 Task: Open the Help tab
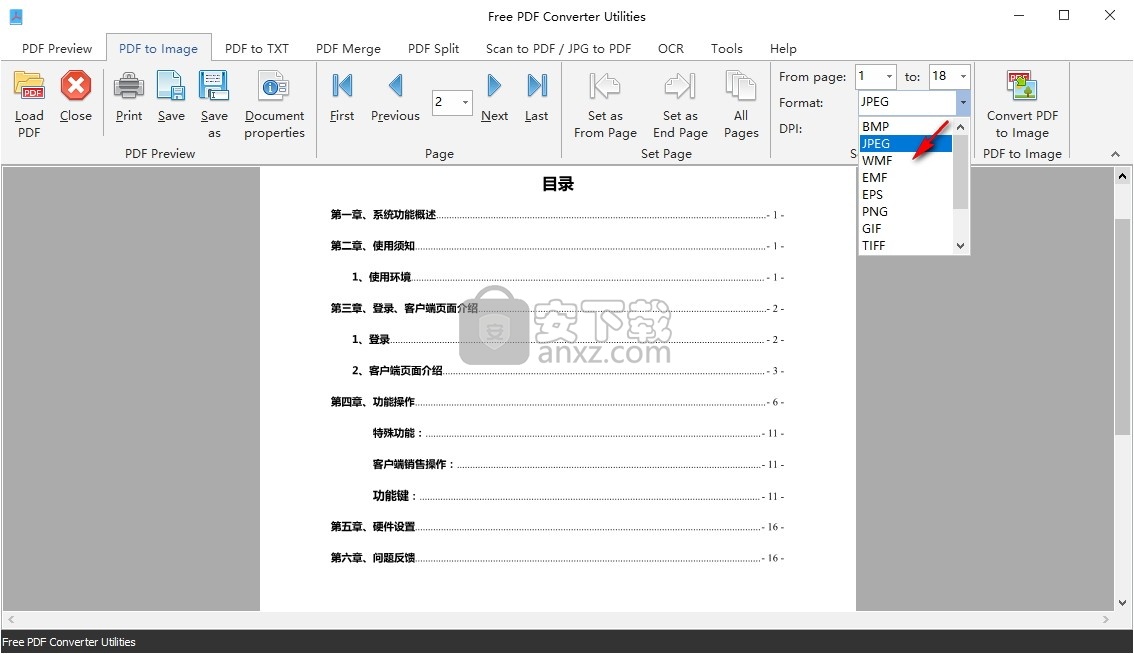point(783,48)
